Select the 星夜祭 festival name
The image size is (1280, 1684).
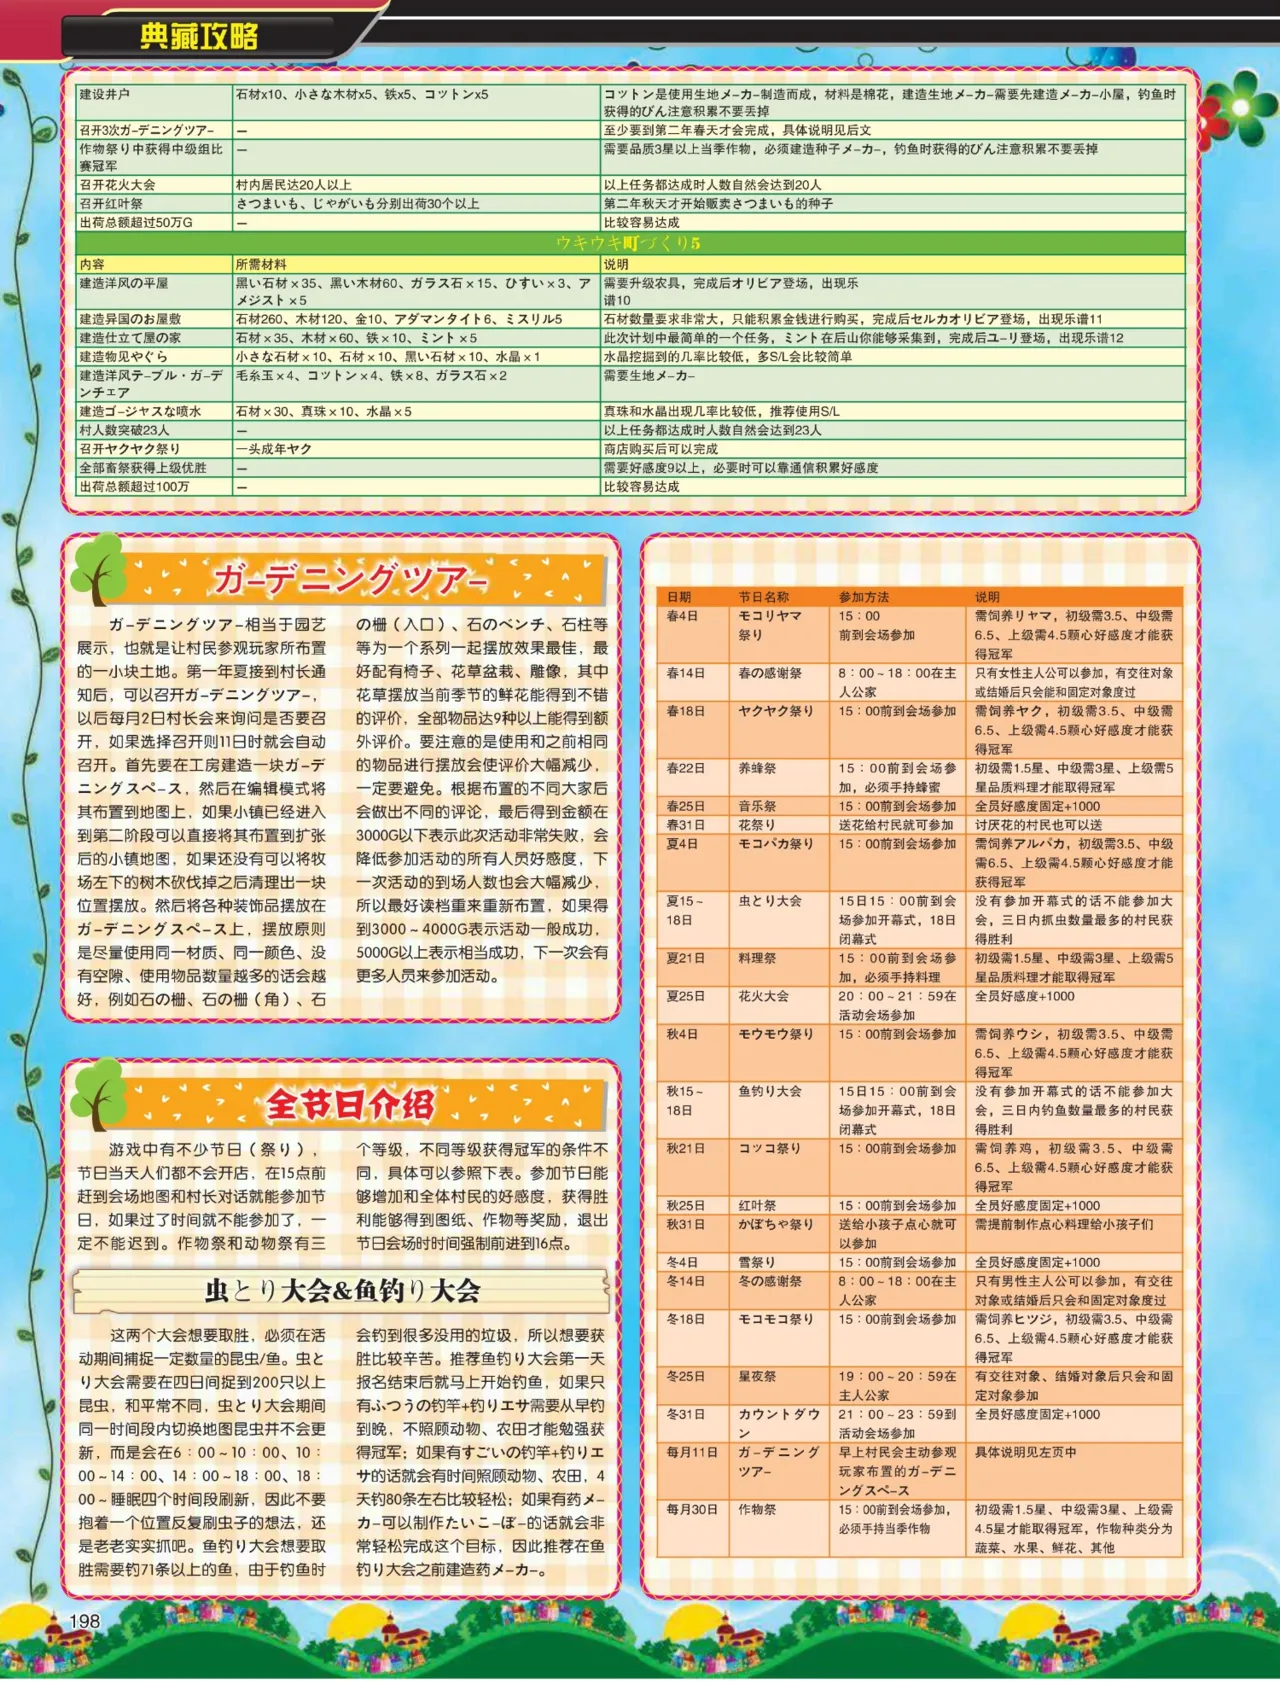pos(757,1376)
